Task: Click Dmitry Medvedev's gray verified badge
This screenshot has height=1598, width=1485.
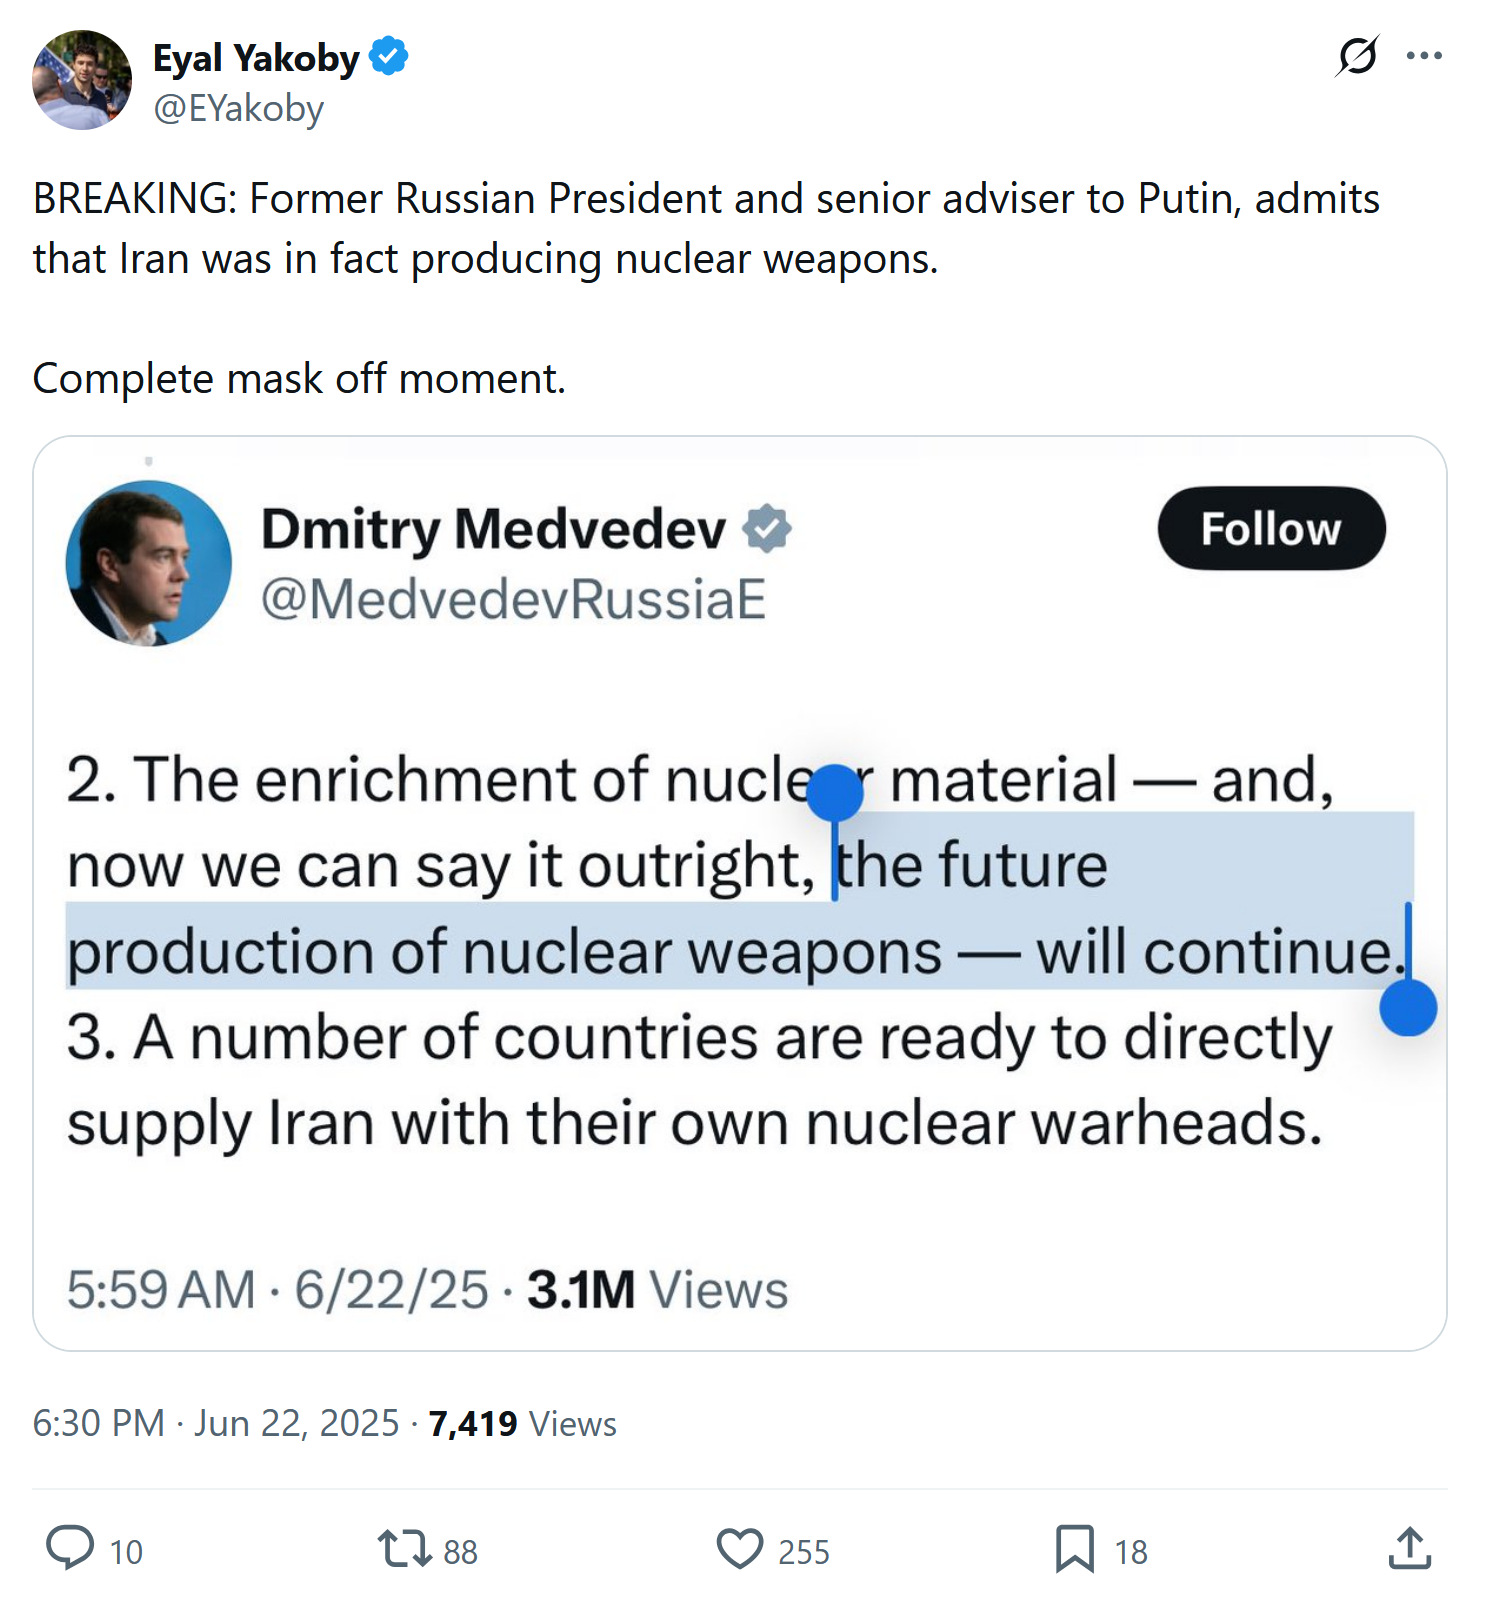Action: [767, 529]
